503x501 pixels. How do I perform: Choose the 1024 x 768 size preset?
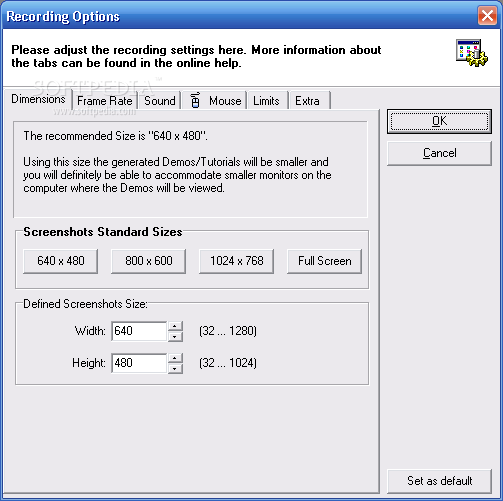point(237,261)
